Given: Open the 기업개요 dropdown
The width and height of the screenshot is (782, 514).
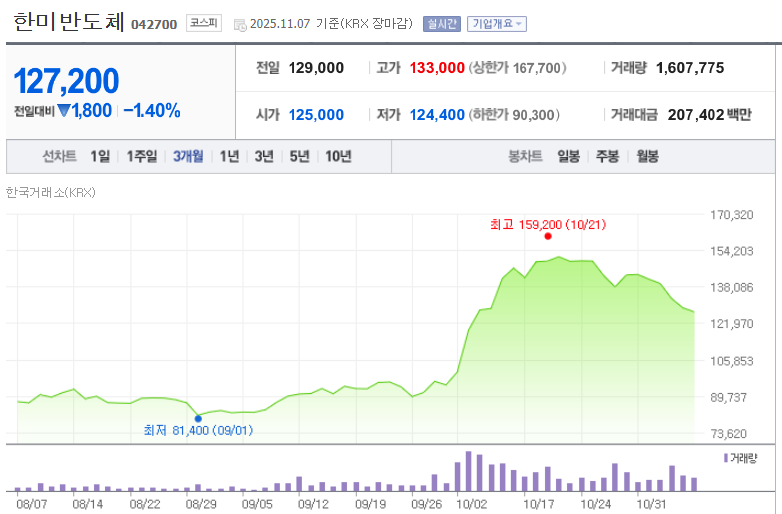Looking at the screenshot, I should click(x=496, y=24).
